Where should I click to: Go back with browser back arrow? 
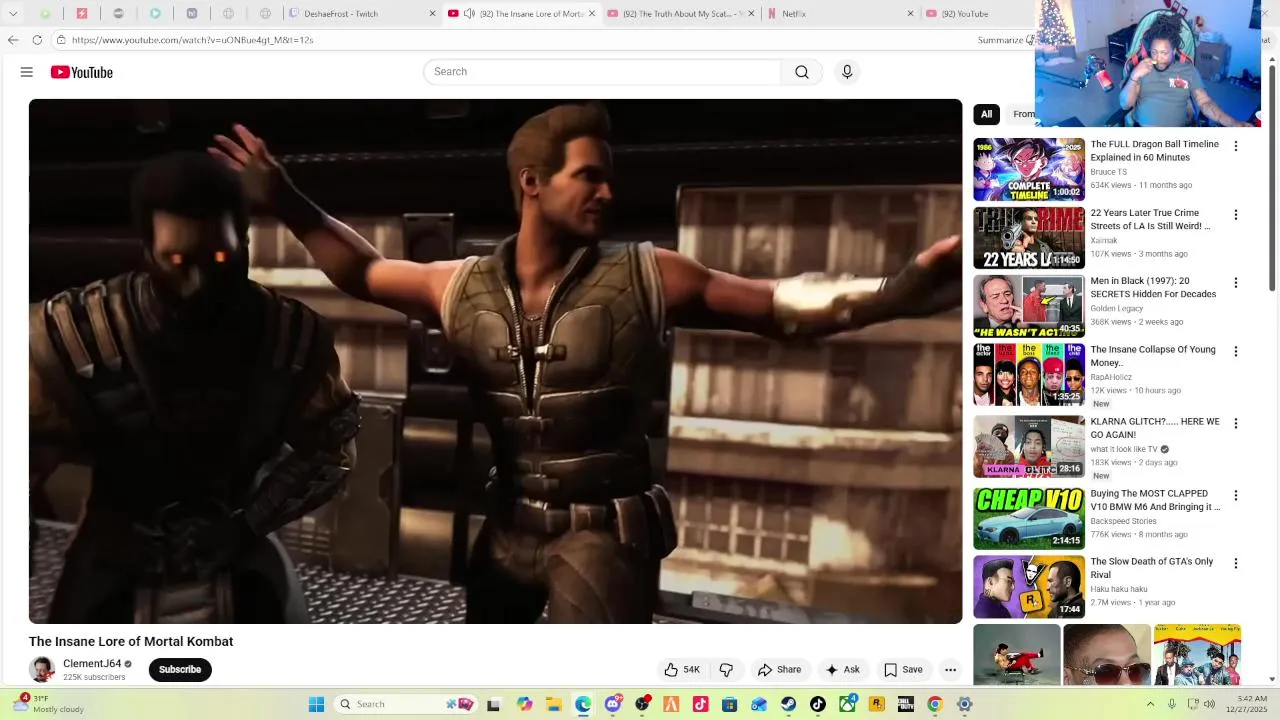coord(13,40)
